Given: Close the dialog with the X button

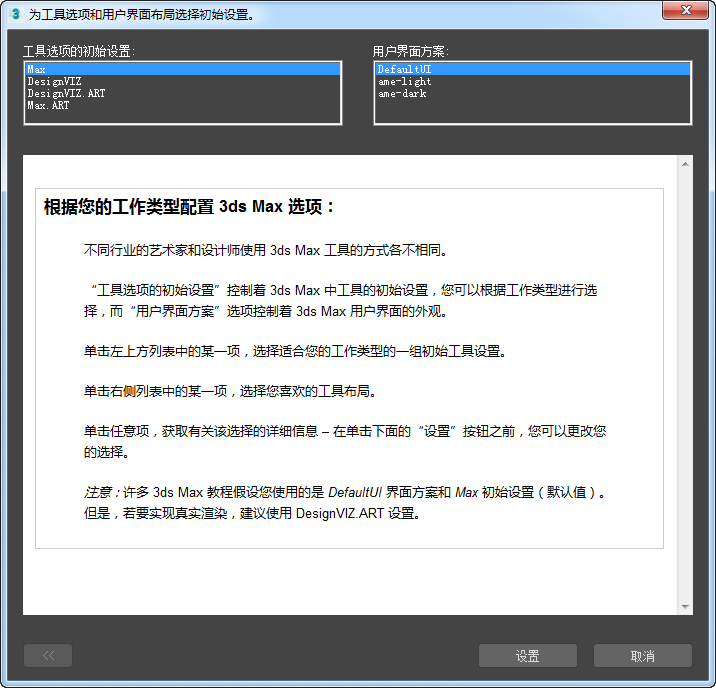Looking at the screenshot, I should coord(685,10).
